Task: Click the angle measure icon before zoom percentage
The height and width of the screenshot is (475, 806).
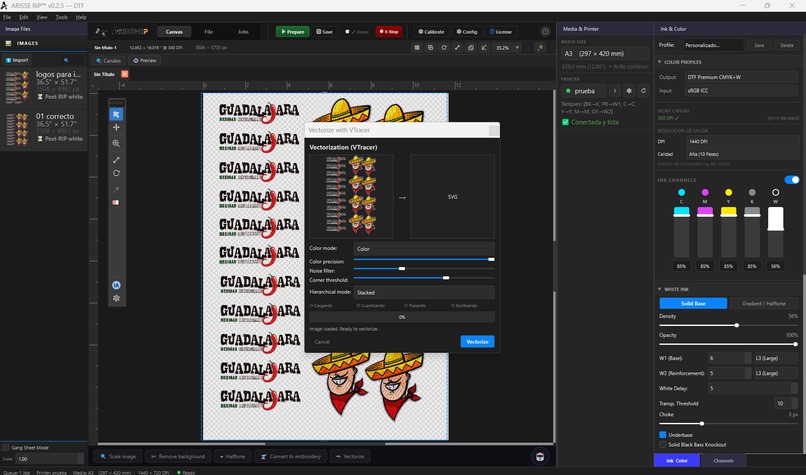Action: tap(484, 47)
